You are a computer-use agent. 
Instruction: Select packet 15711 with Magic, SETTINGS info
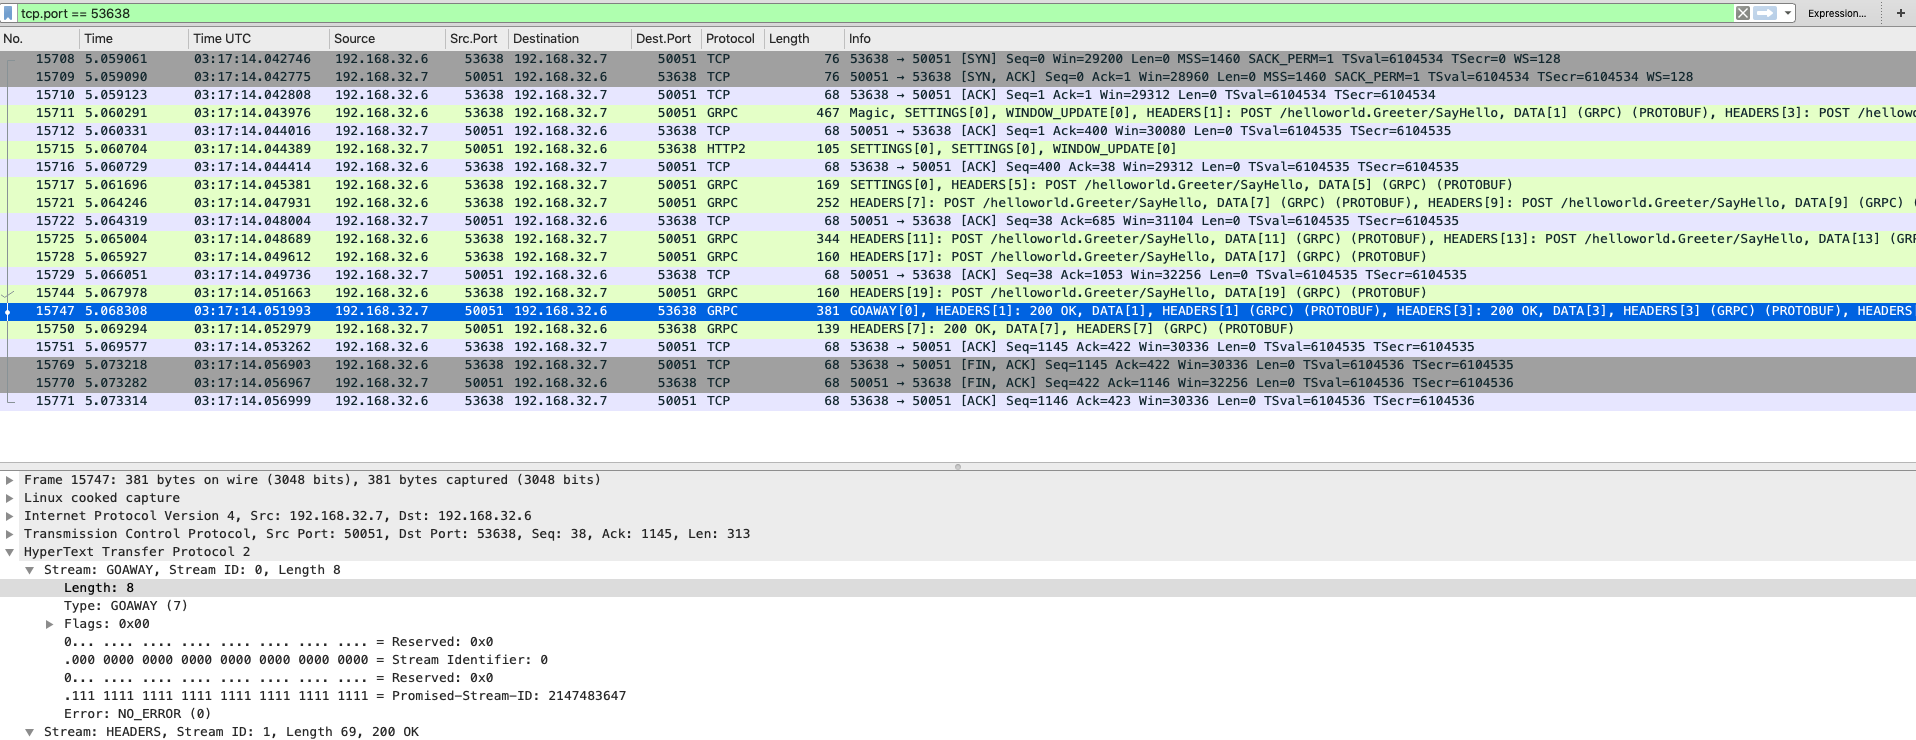click(x=958, y=113)
